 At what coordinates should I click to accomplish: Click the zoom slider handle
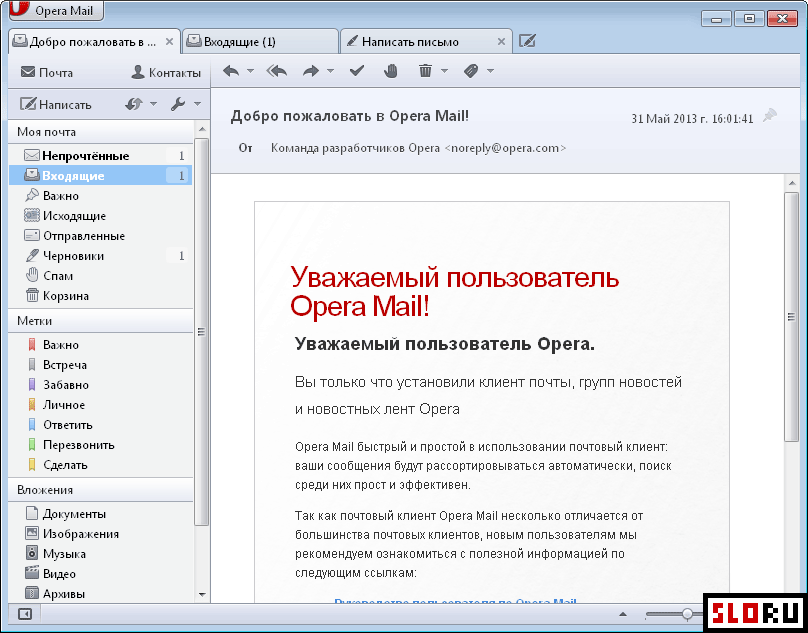click(x=687, y=613)
